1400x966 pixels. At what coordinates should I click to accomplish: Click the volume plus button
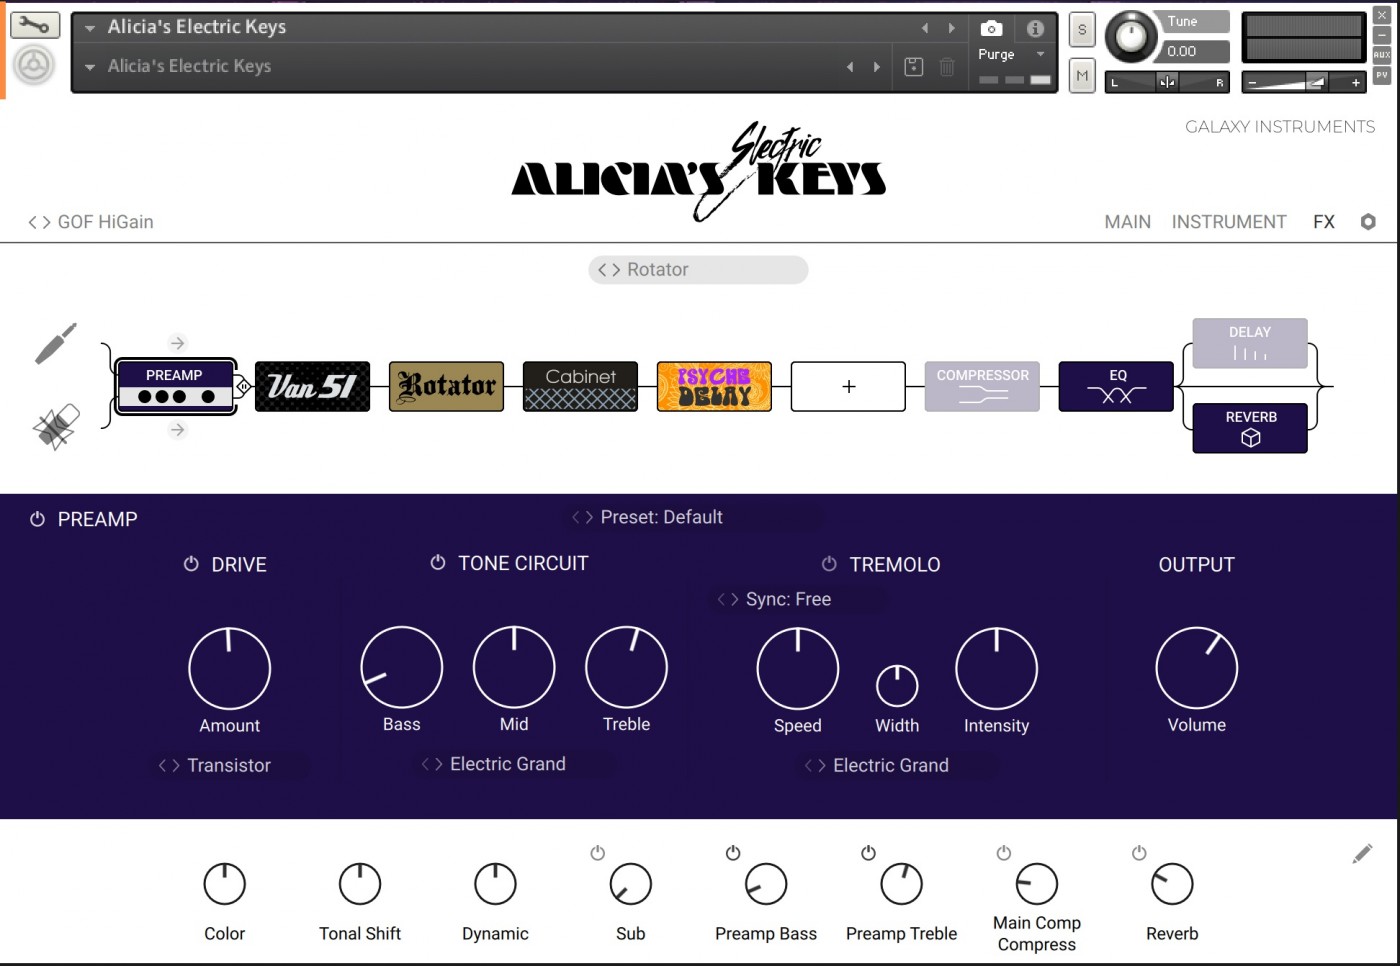click(x=1355, y=83)
